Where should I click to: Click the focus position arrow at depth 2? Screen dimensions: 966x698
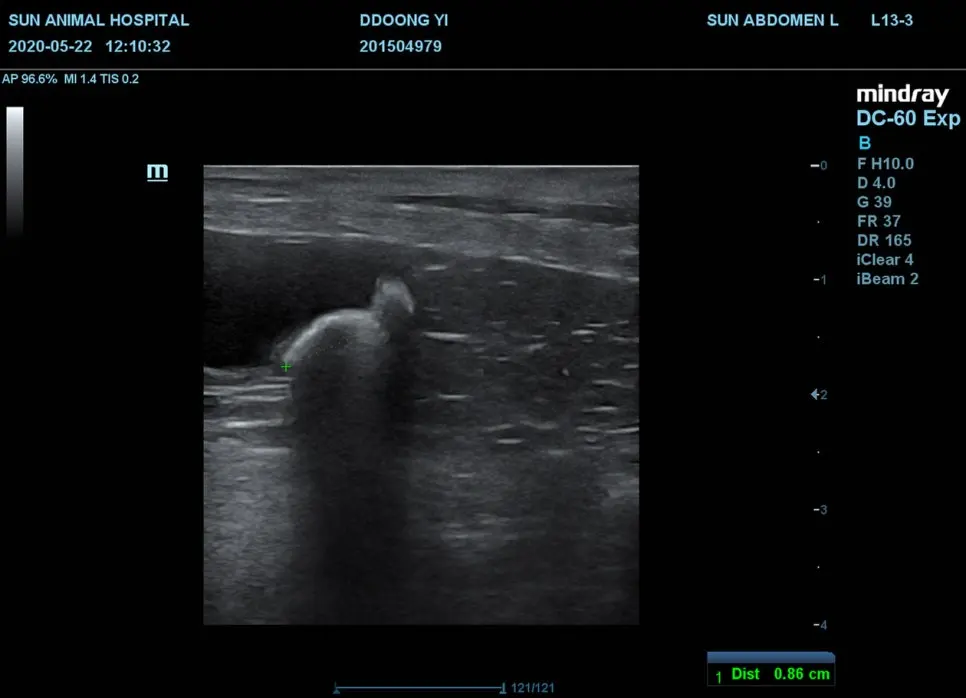pos(815,394)
